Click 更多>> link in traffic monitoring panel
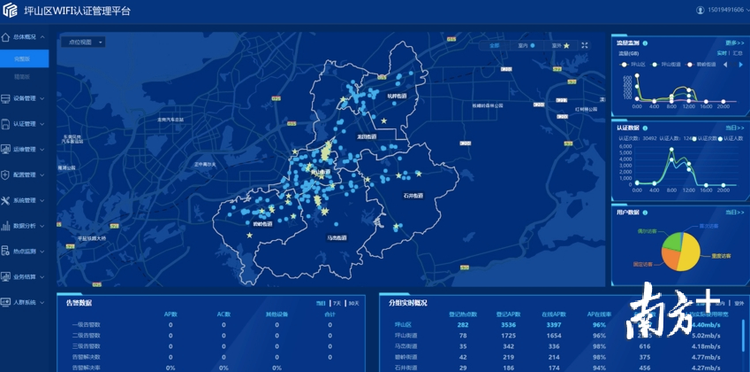 735,43
